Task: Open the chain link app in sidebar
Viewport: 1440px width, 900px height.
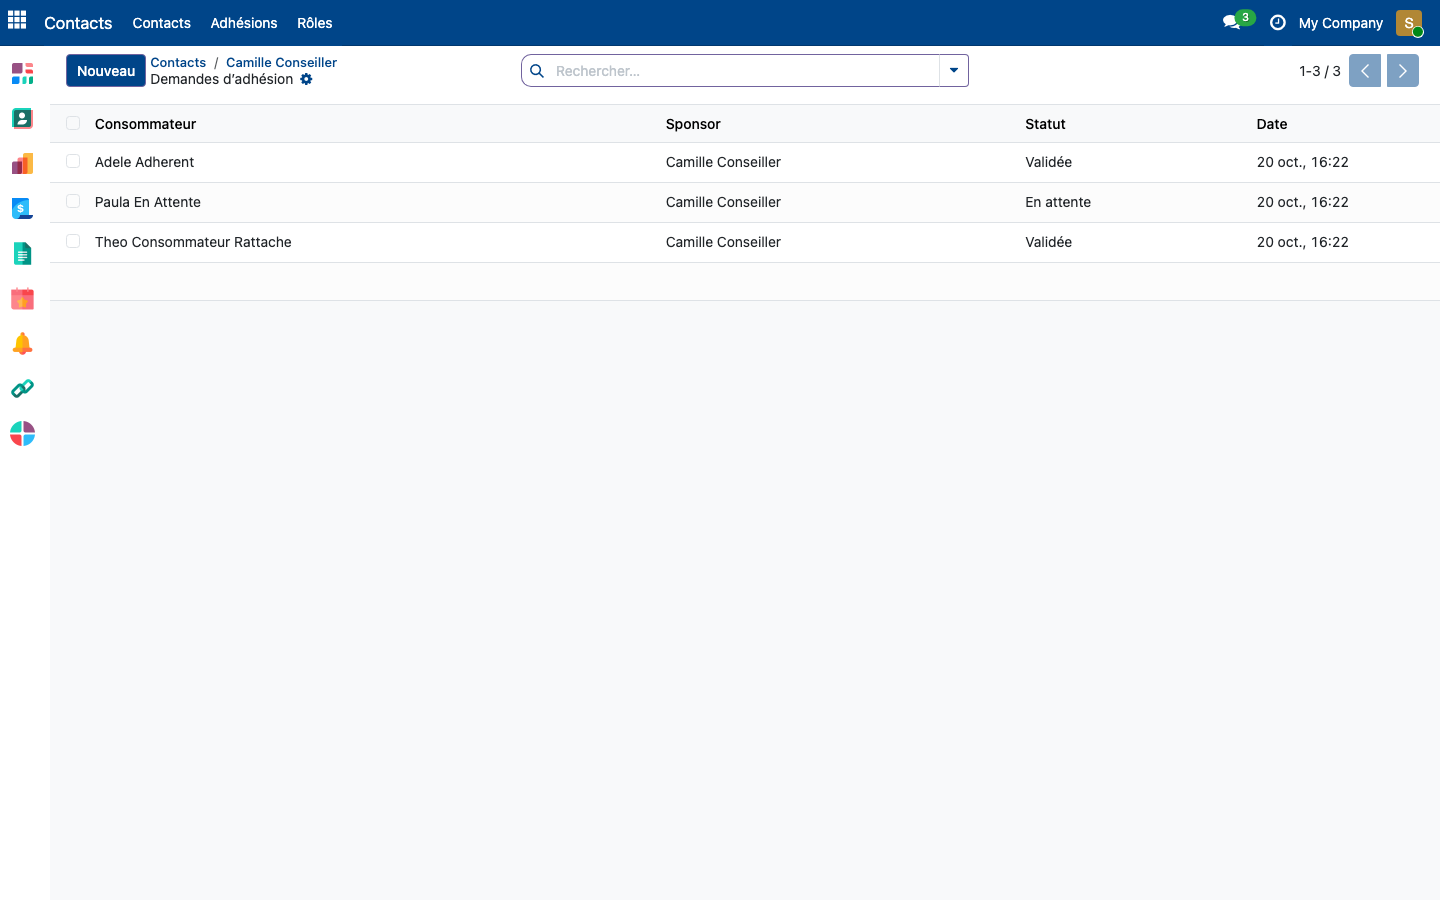Action: tap(22, 388)
